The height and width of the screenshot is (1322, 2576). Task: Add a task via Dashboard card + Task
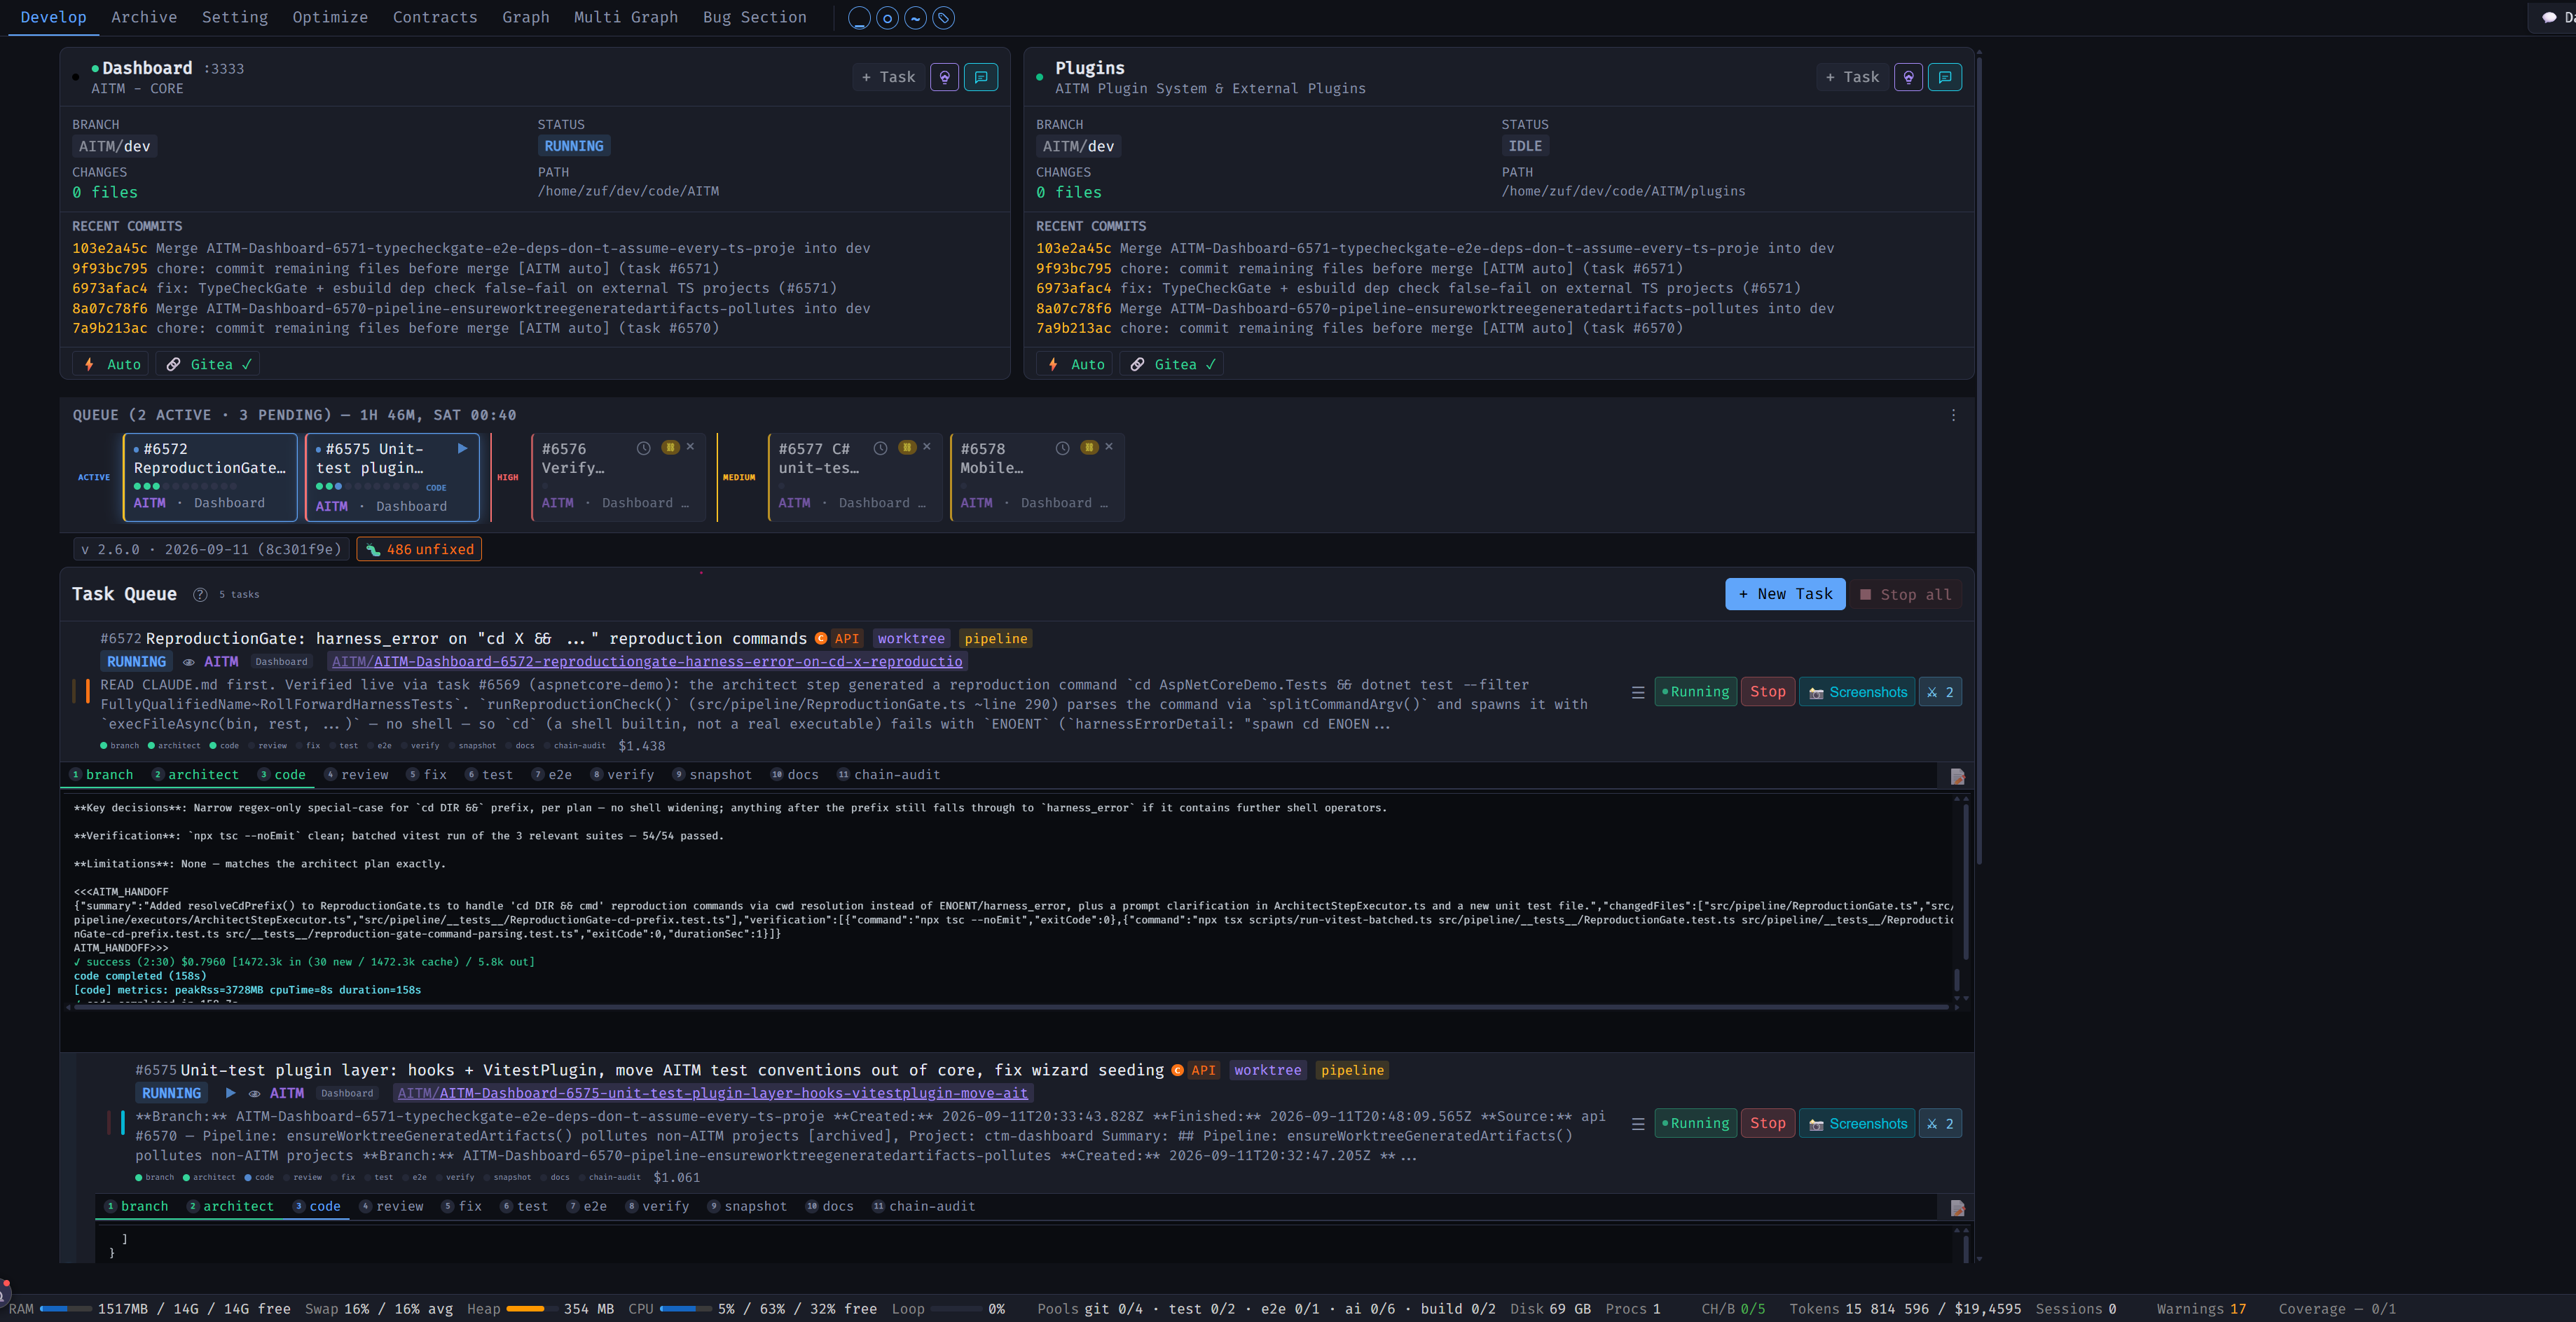pyautogui.click(x=889, y=77)
